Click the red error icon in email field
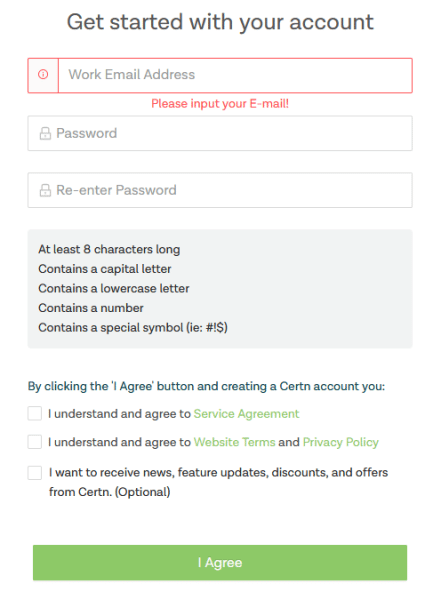 pos(43,75)
